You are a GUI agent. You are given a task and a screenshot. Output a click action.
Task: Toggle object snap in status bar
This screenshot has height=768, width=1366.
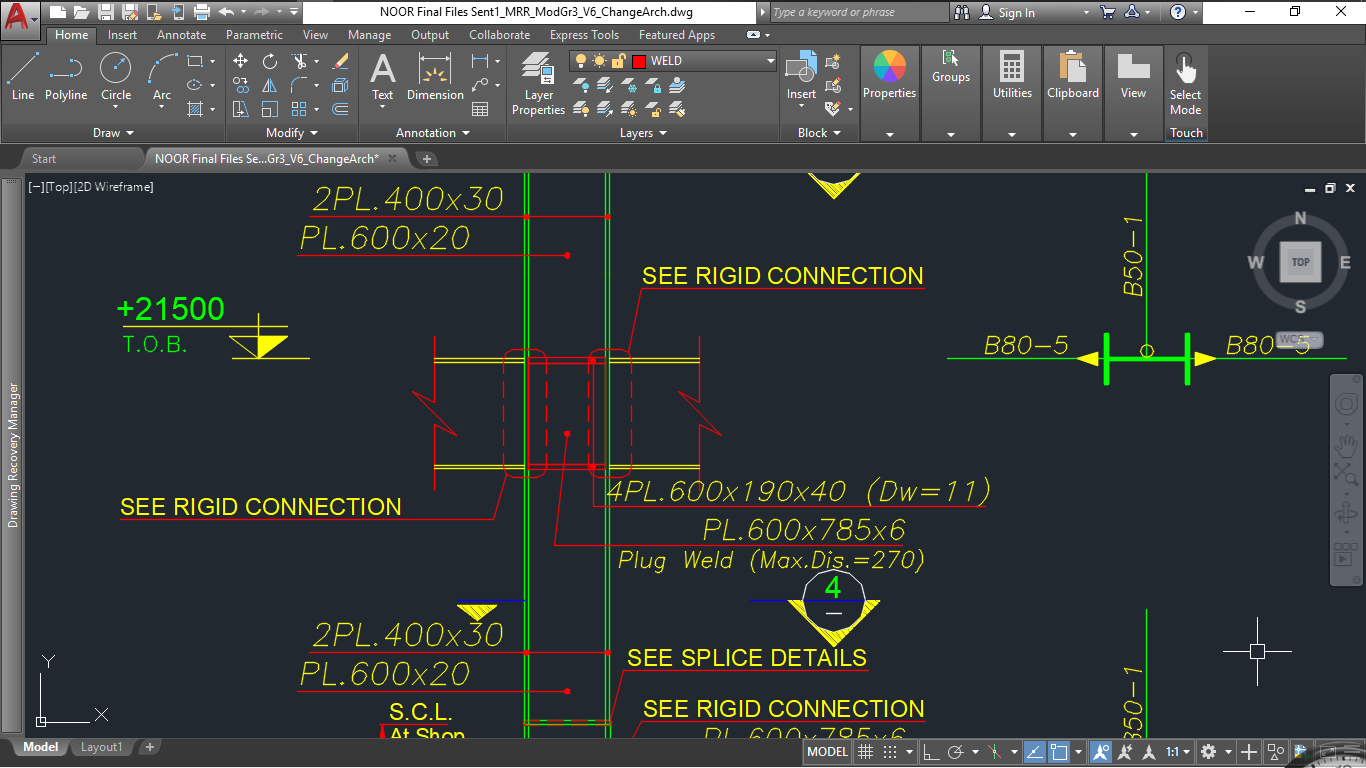[x=1060, y=752]
